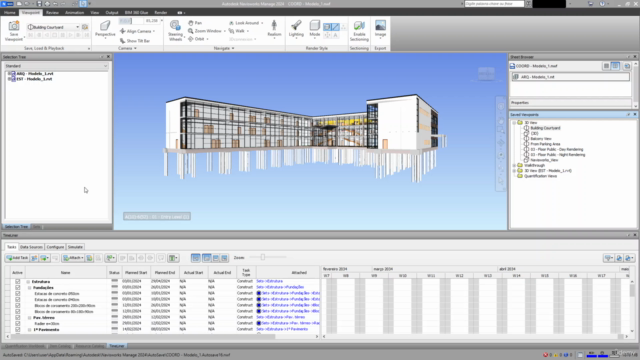This screenshot has height=360, width=640.
Task: Toggle Active checkbox for Estacas de concreto Ø40cm
Action: click(x=18, y=300)
